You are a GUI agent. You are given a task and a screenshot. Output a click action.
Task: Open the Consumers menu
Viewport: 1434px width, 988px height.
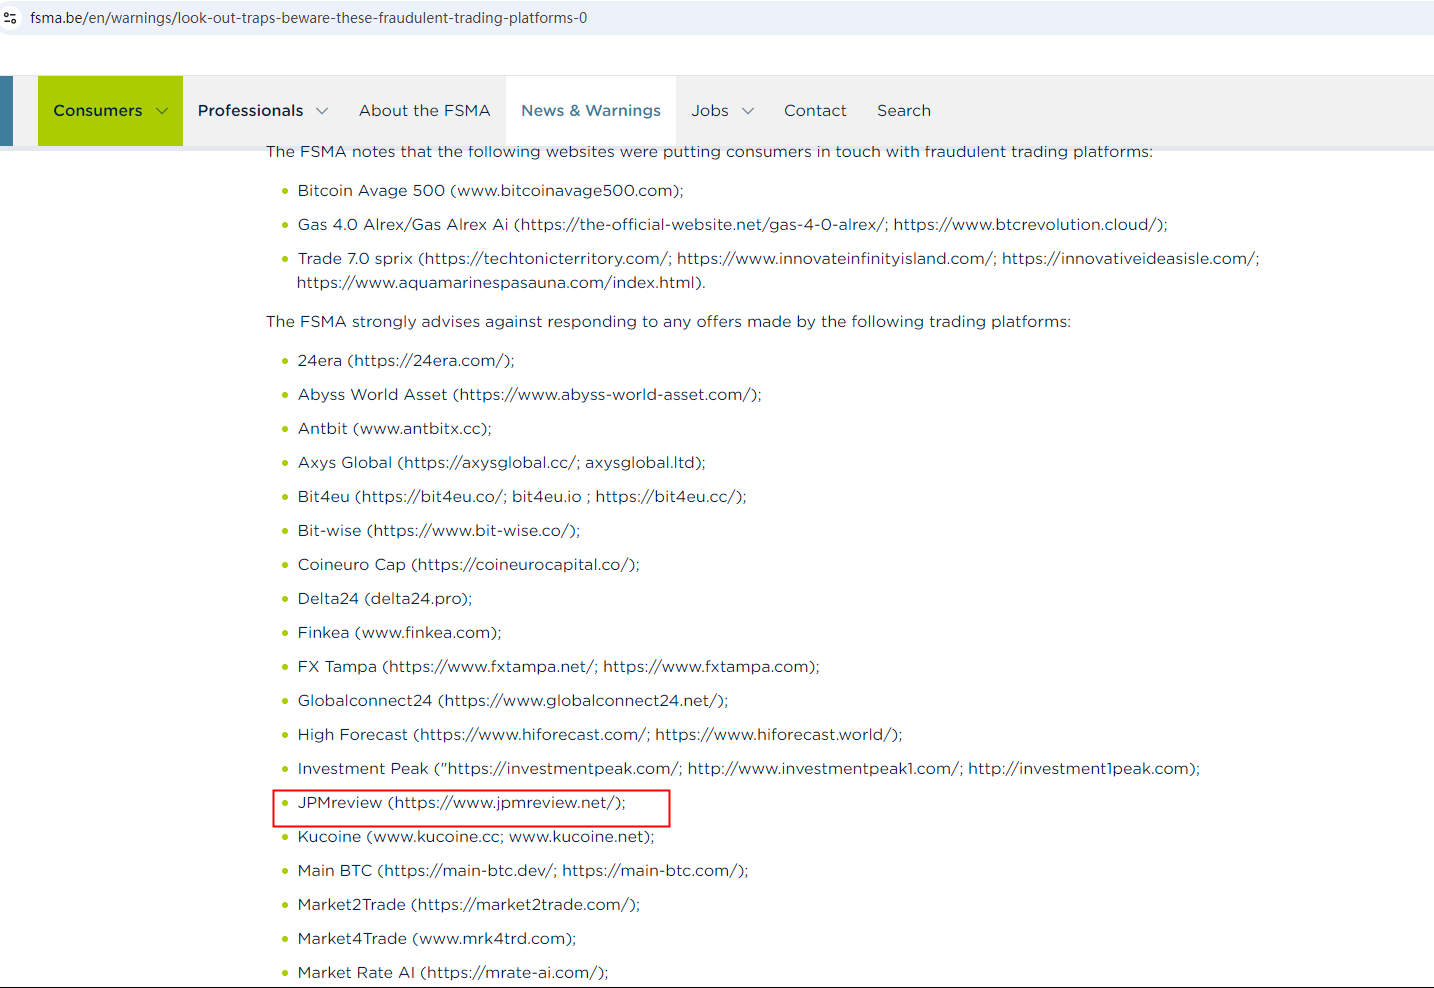click(x=98, y=111)
